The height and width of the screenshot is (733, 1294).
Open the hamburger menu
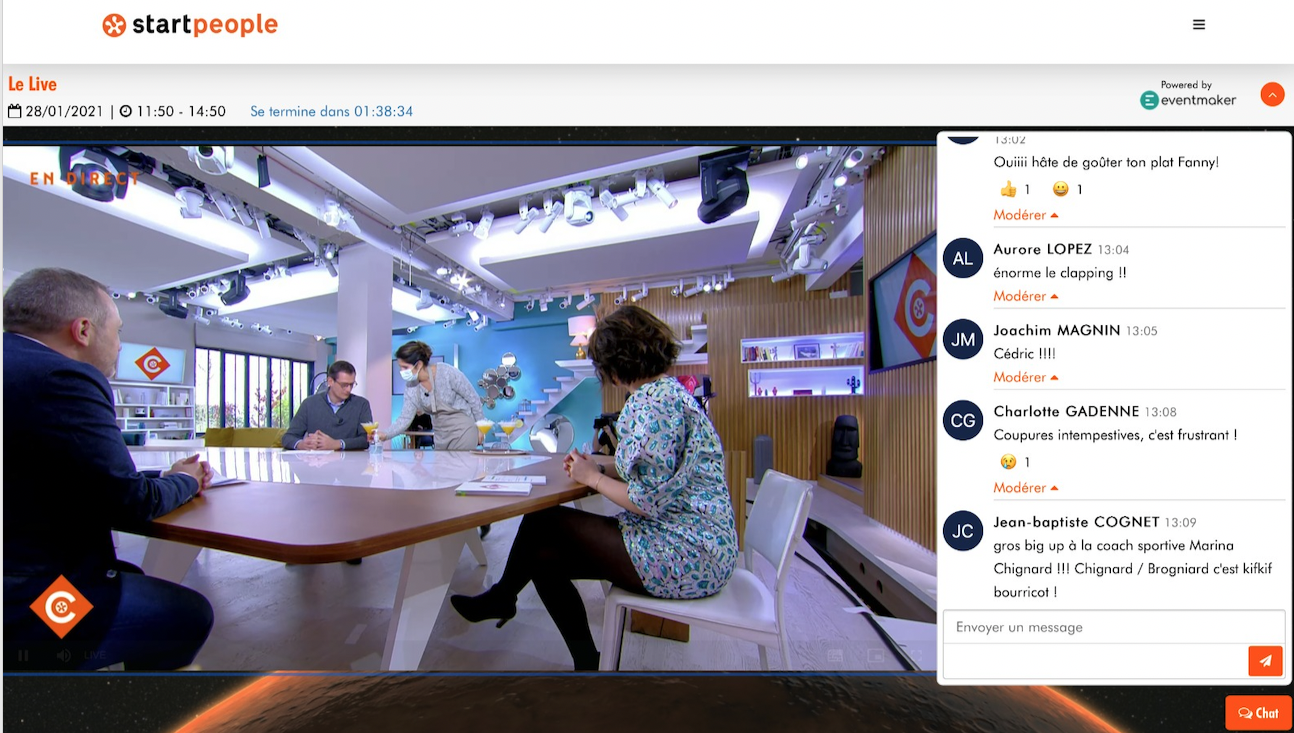(1199, 25)
